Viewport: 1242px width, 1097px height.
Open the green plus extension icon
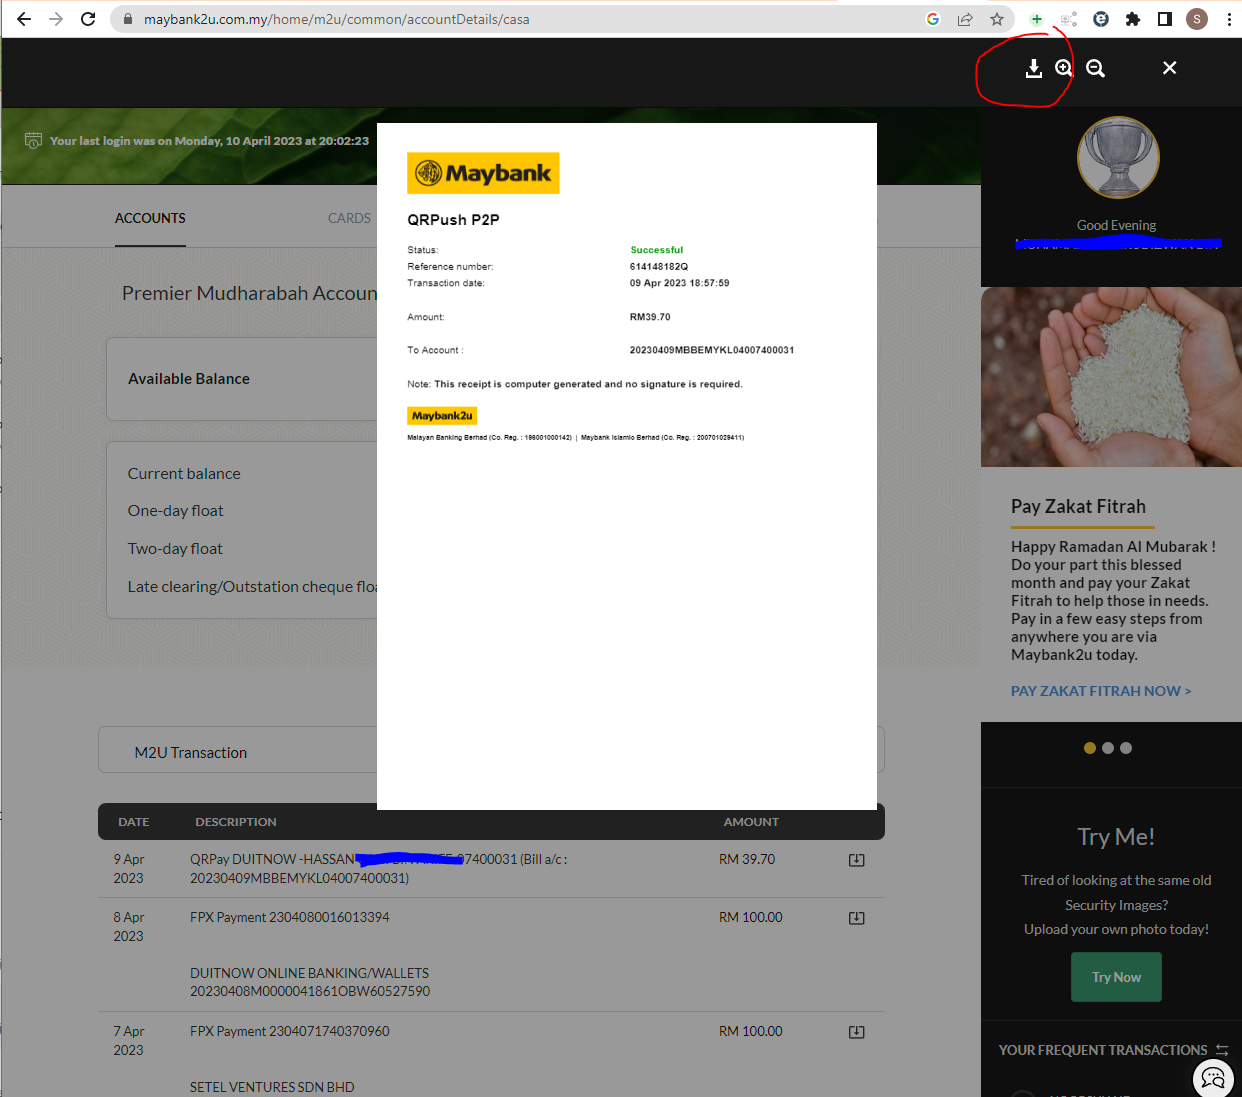point(1037,19)
